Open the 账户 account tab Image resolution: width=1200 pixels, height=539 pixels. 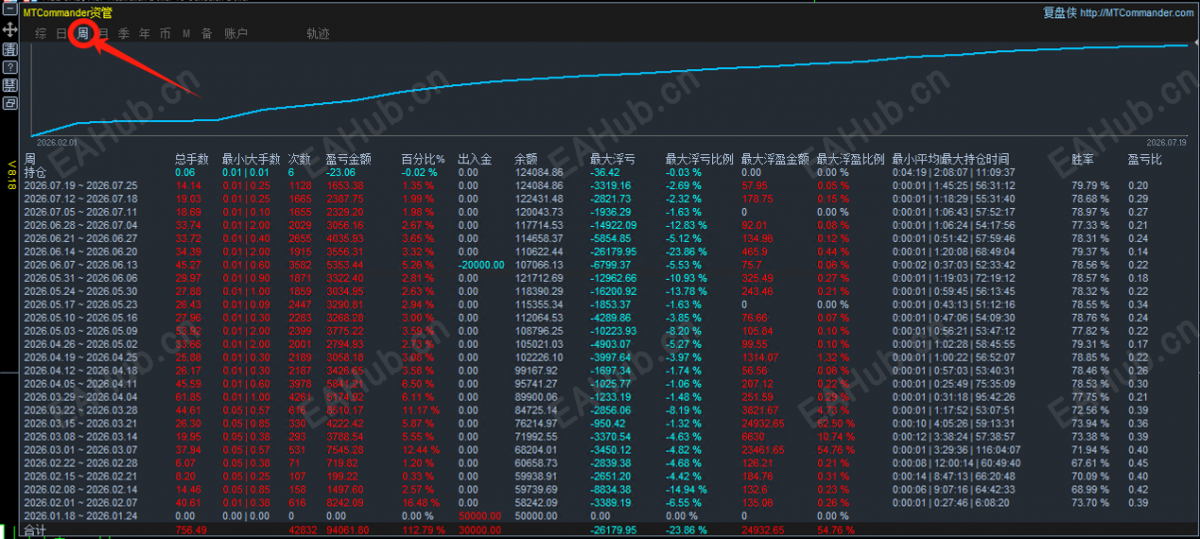pyautogui.click(x=236, y=34)
